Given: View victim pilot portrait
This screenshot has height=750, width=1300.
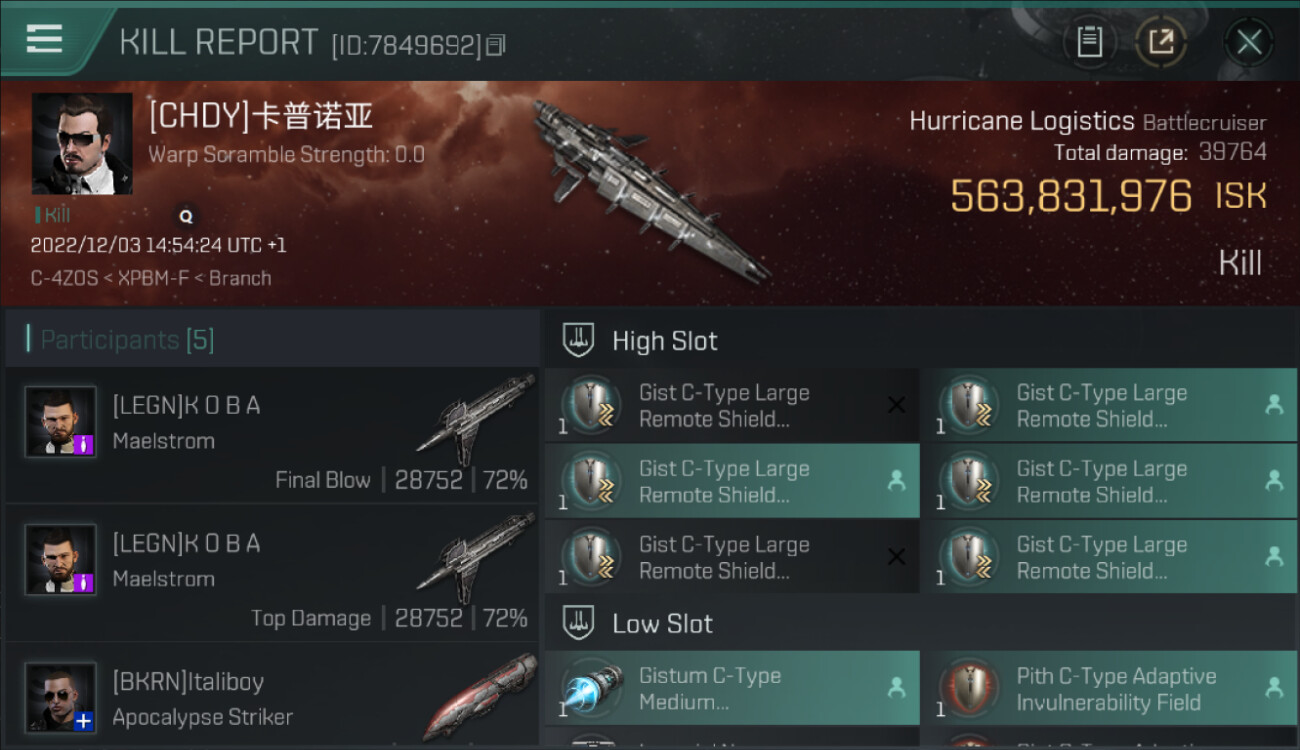Looking at the screenshot, I should pyautogui.click(x=82, y=144).
